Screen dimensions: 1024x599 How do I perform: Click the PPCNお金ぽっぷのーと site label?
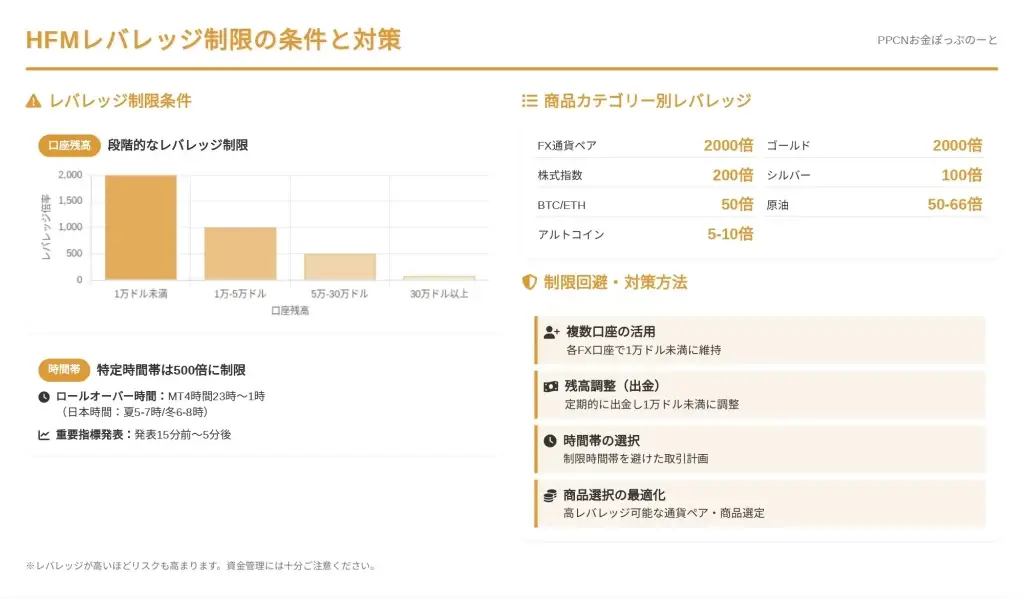click(937, 40)
